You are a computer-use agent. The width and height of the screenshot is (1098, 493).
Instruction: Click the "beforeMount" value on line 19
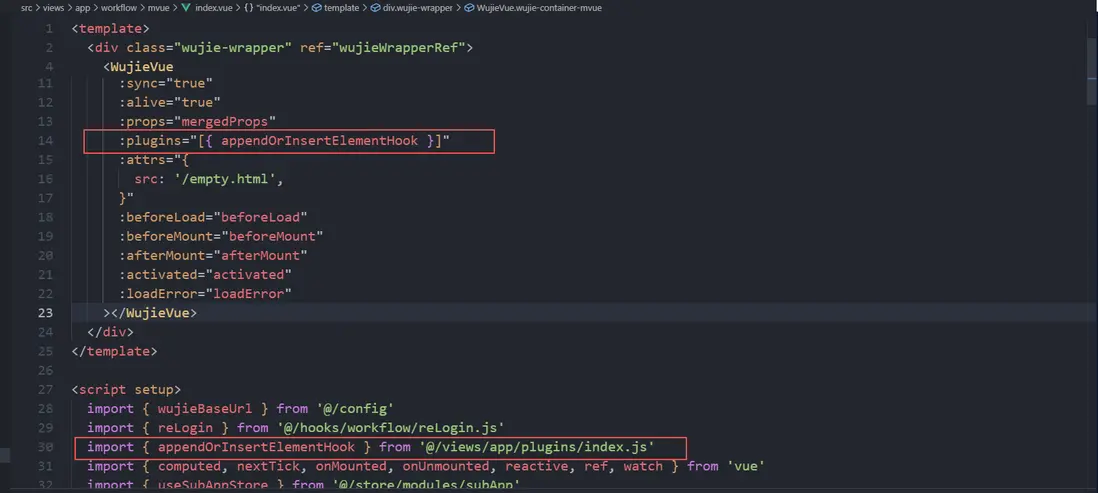[272, 236]
